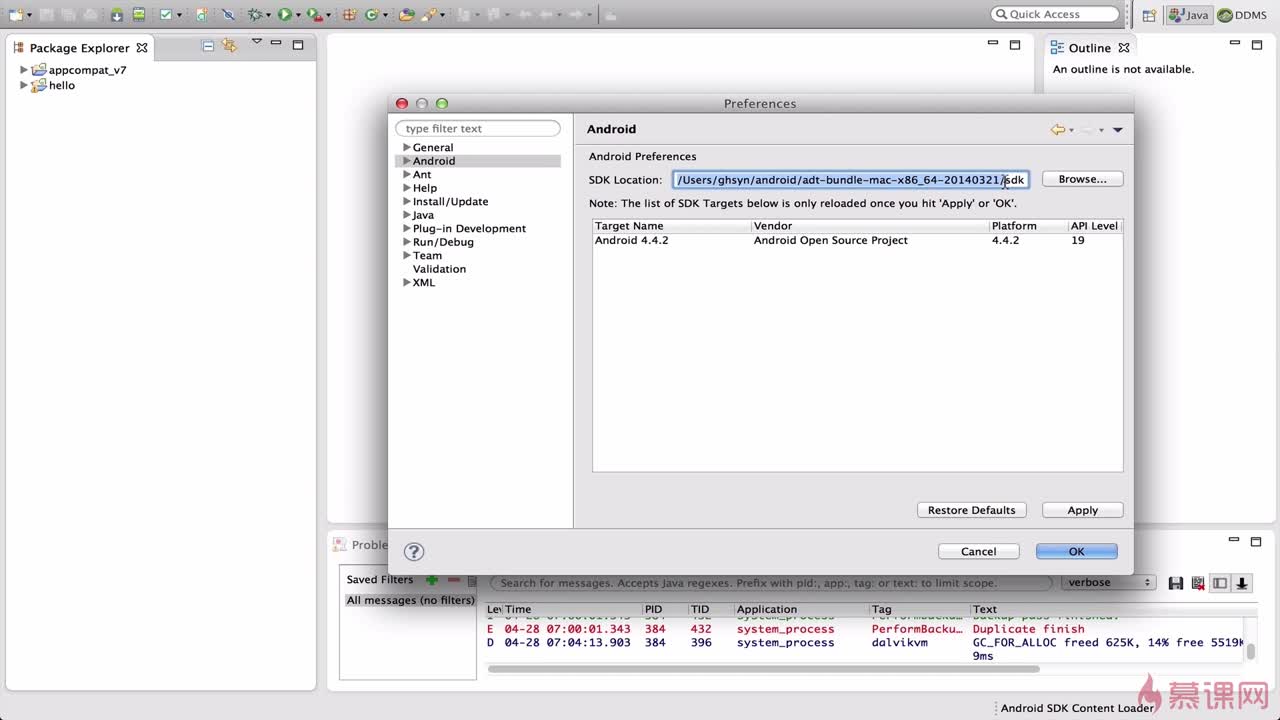Click the preferences filter text box
1280x720 pixels.
478,128
